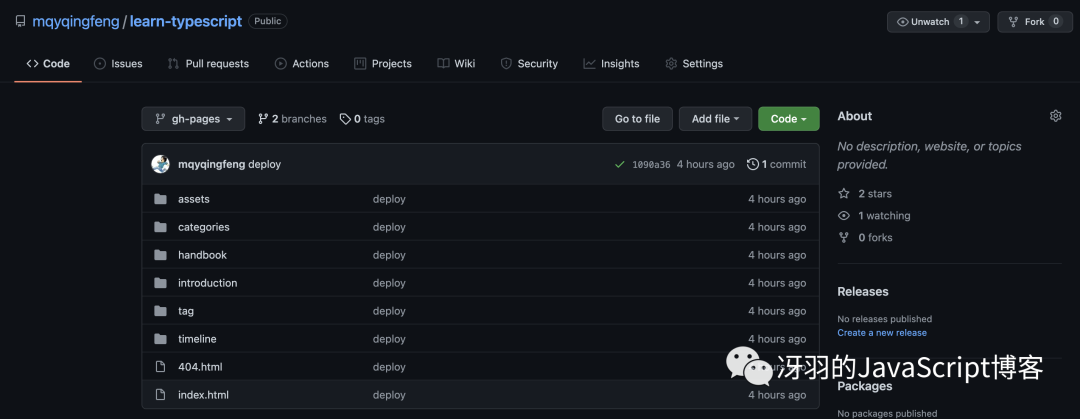Open the Pull requests tab
Viewport: 1080px width, 419px height.
(x=208, y=63)
